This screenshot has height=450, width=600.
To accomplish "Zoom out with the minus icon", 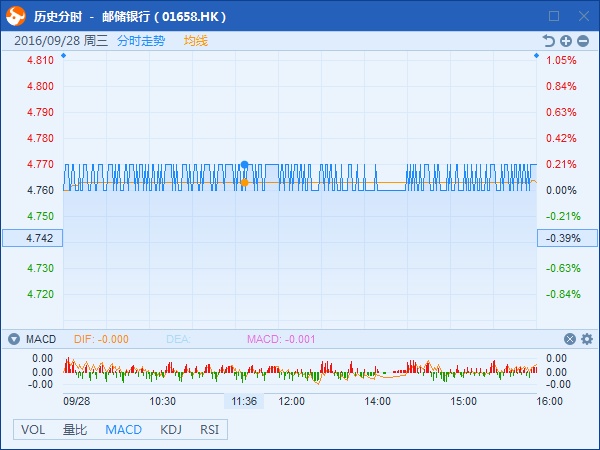I will tap(584, 41).
